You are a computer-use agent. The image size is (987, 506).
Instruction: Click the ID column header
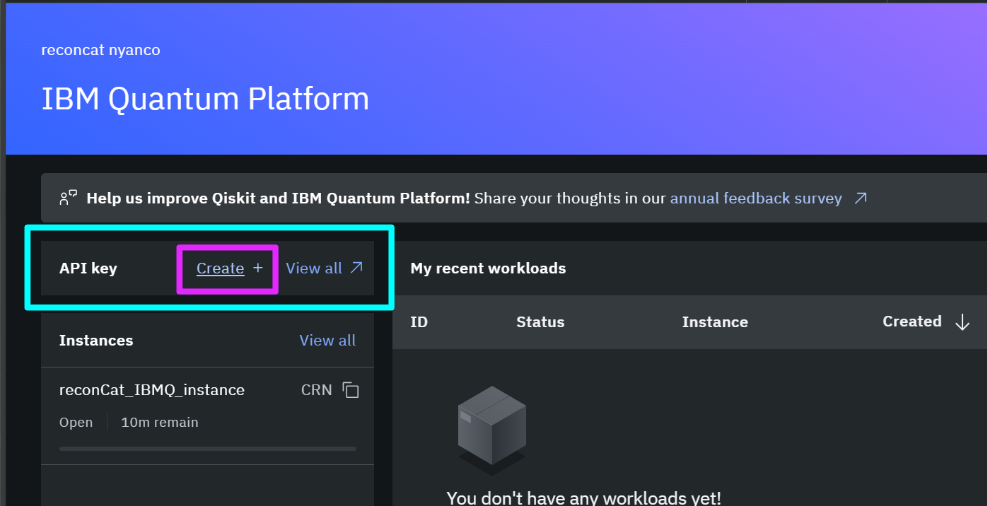(419, 322)
